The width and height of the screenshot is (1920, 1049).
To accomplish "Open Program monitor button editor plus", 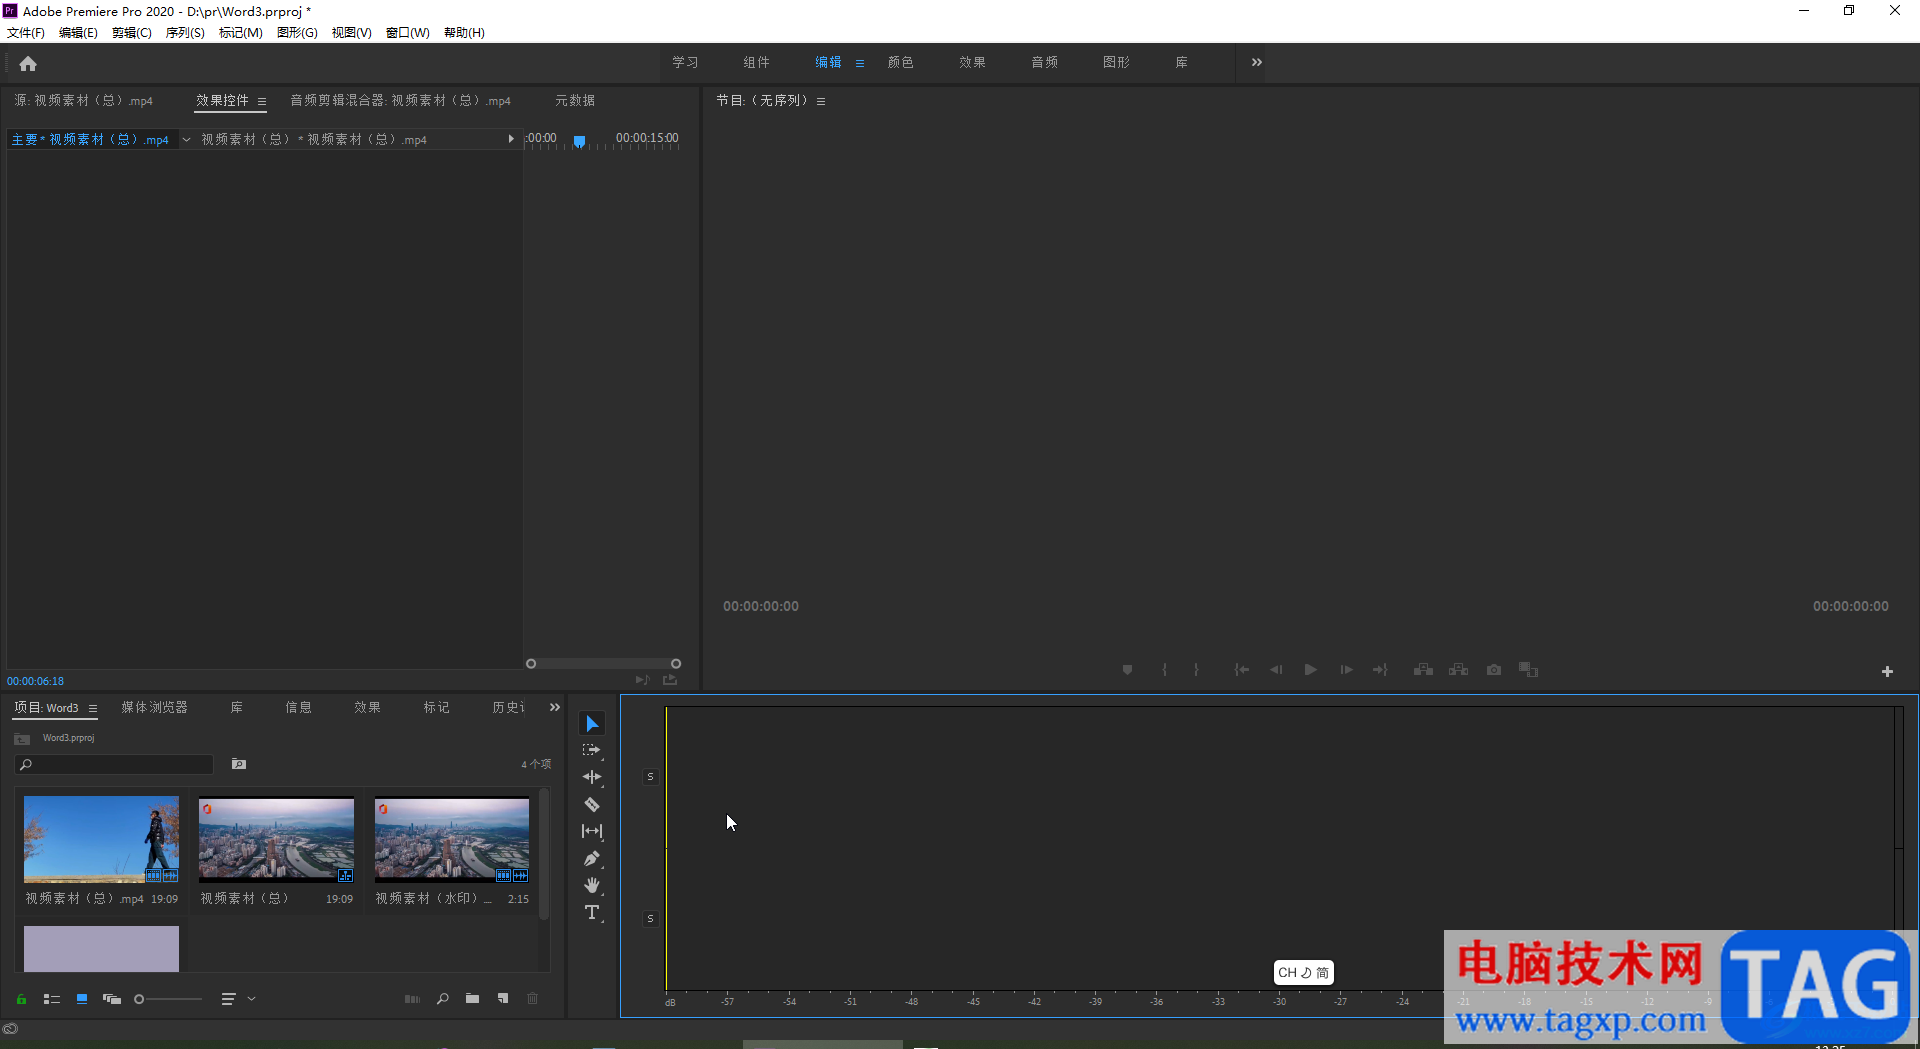I will (x=1887, y=672).
